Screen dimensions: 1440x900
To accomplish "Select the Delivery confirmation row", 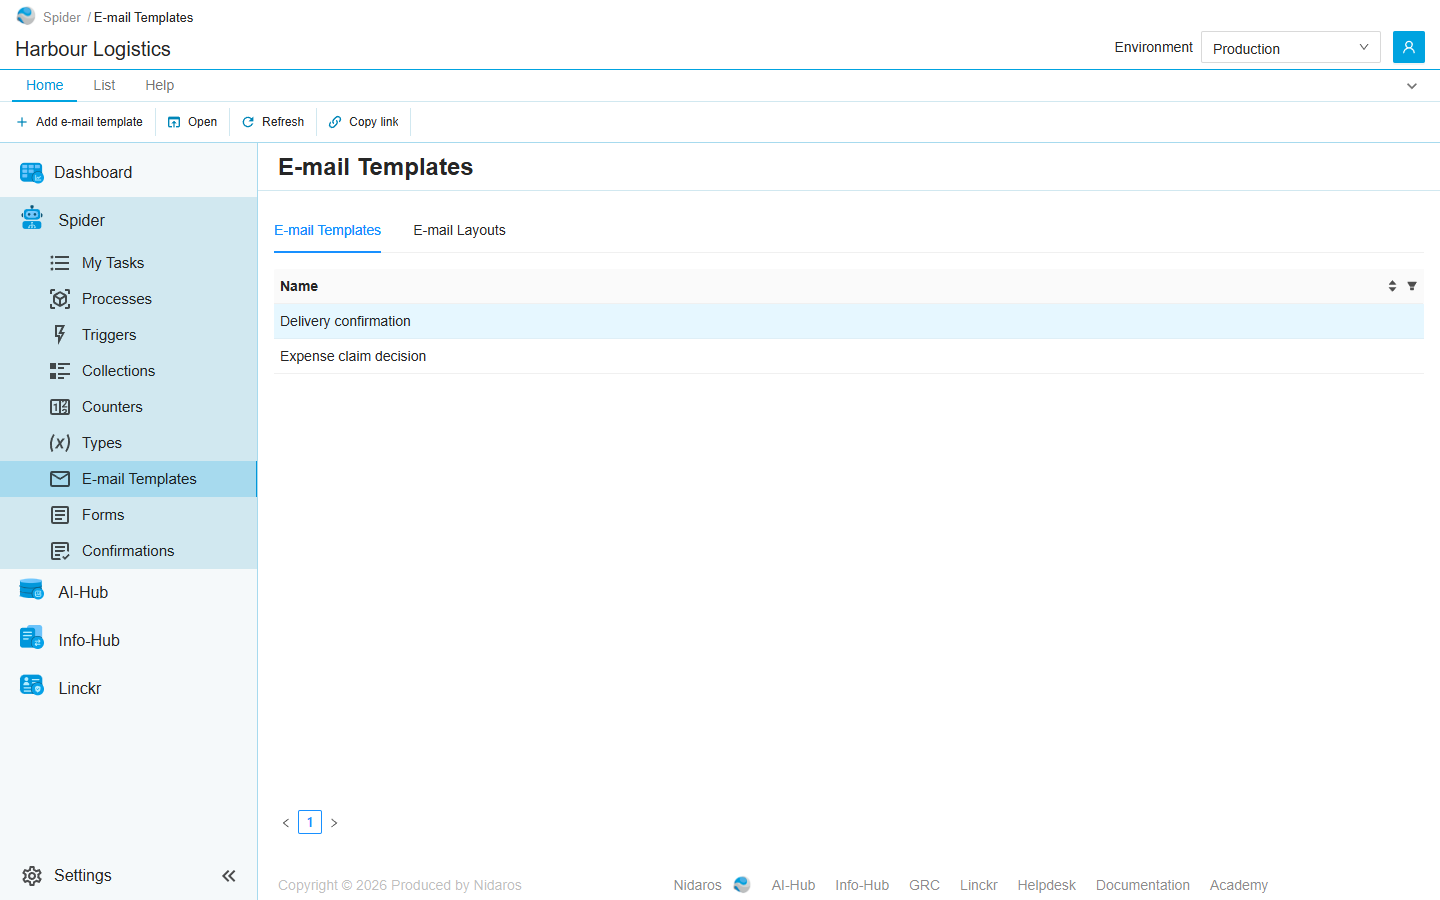I will tap(849, 321).
